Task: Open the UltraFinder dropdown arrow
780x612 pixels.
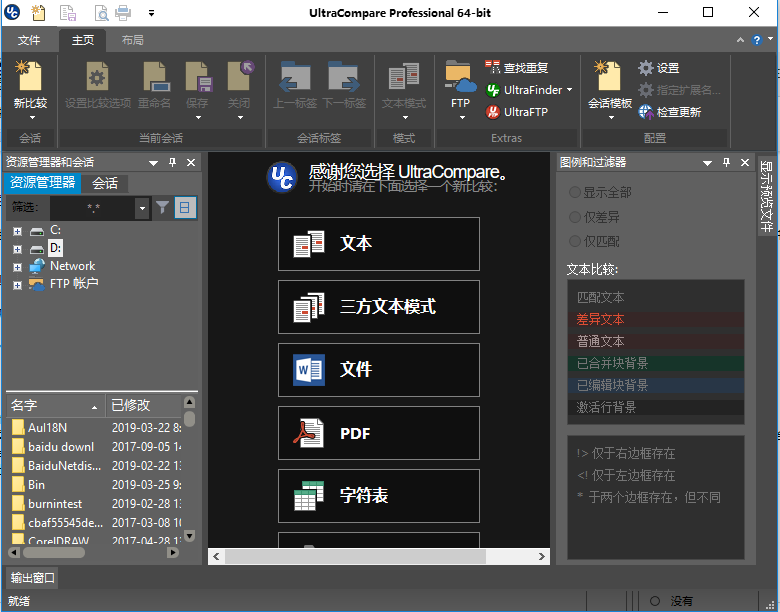Action: [570, 90]
